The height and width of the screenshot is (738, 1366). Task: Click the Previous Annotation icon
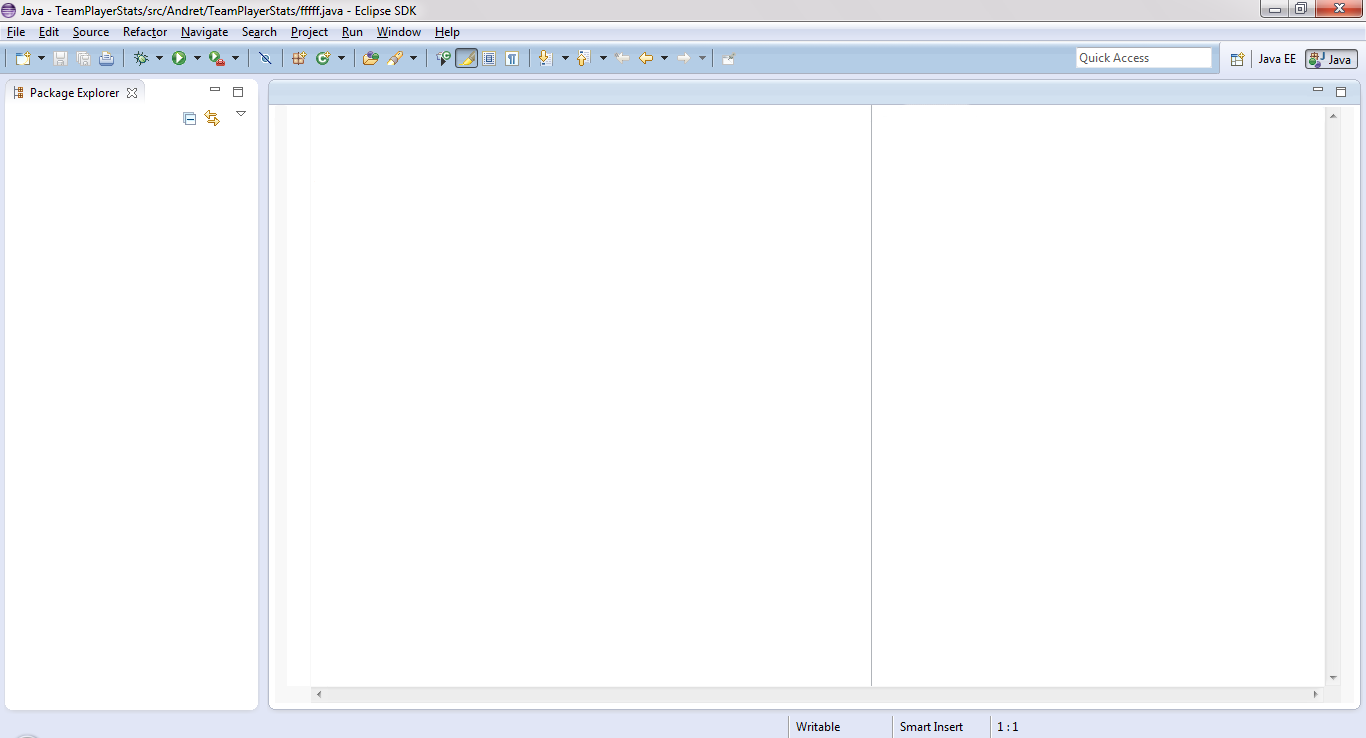point(584,58)
